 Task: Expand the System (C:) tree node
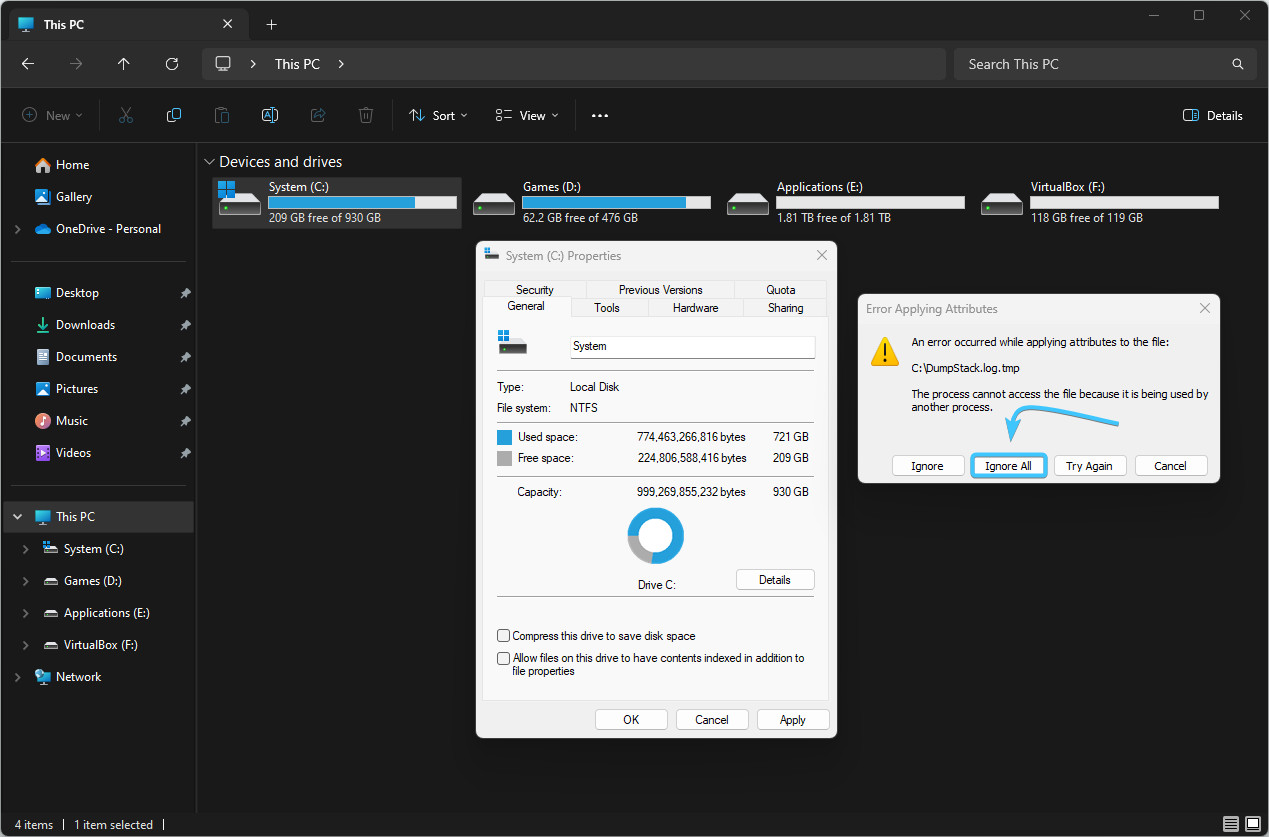tap(26, 549)
